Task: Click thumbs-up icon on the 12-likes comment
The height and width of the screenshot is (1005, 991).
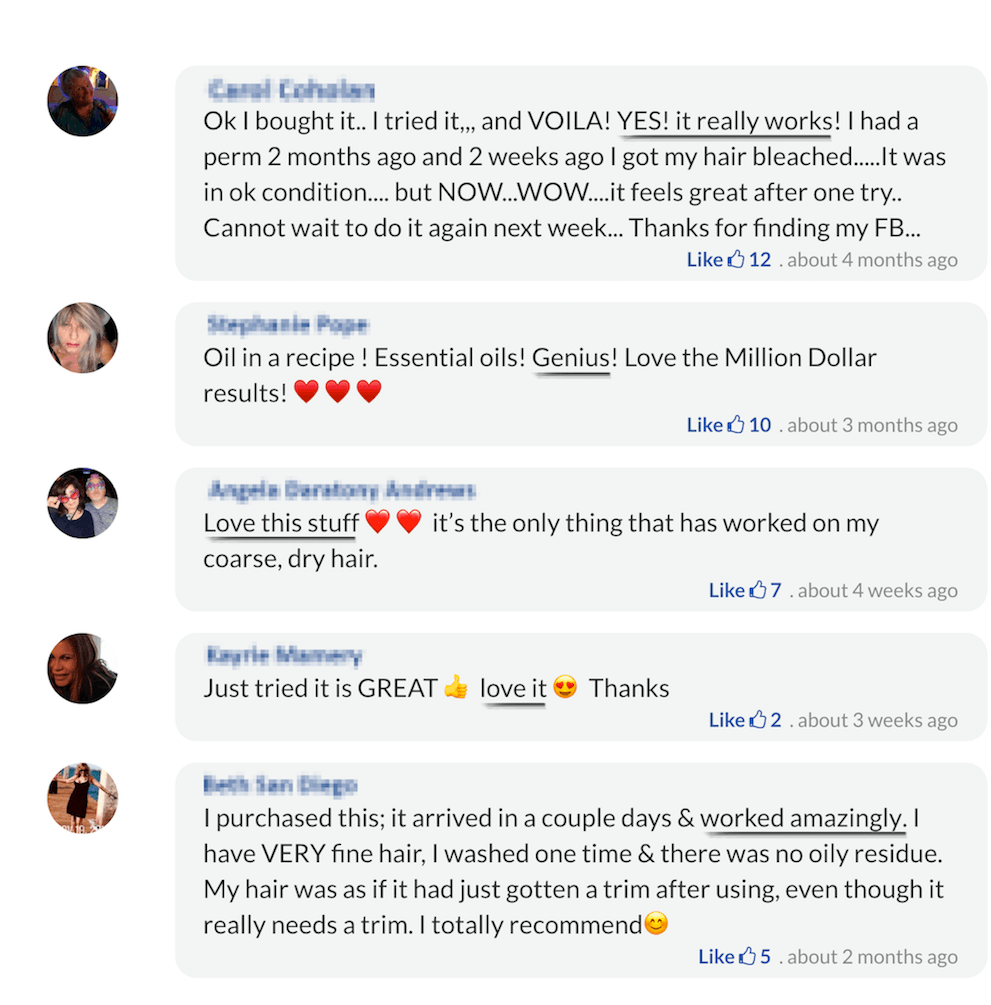Action: tap(736, 260)
